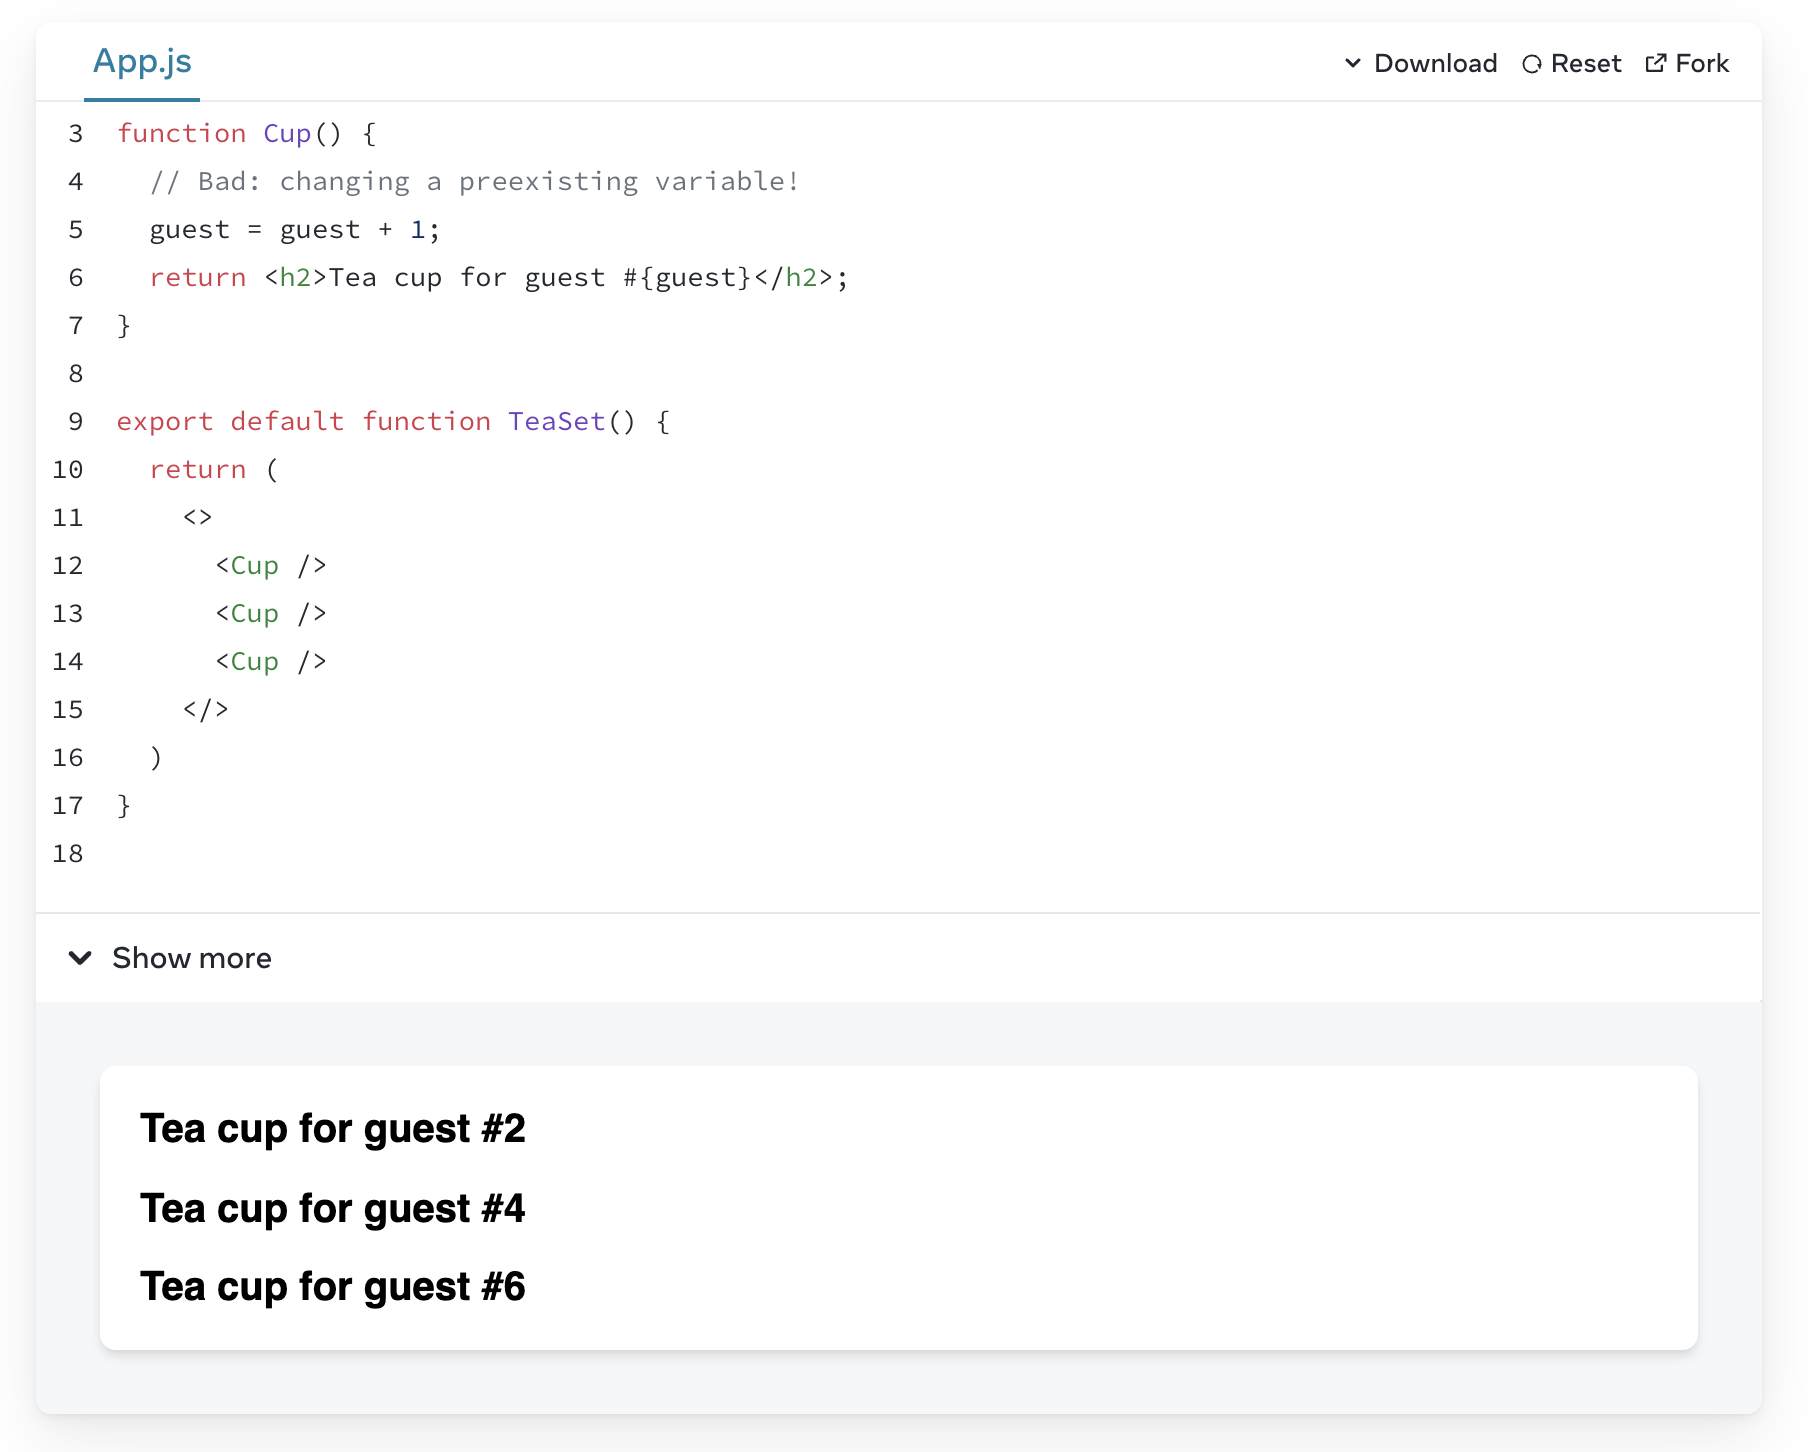The width and height of the screenshot is (1810, 1452).
Task: Click the '<Cup />' on line 13
Action: pos(271,613)
